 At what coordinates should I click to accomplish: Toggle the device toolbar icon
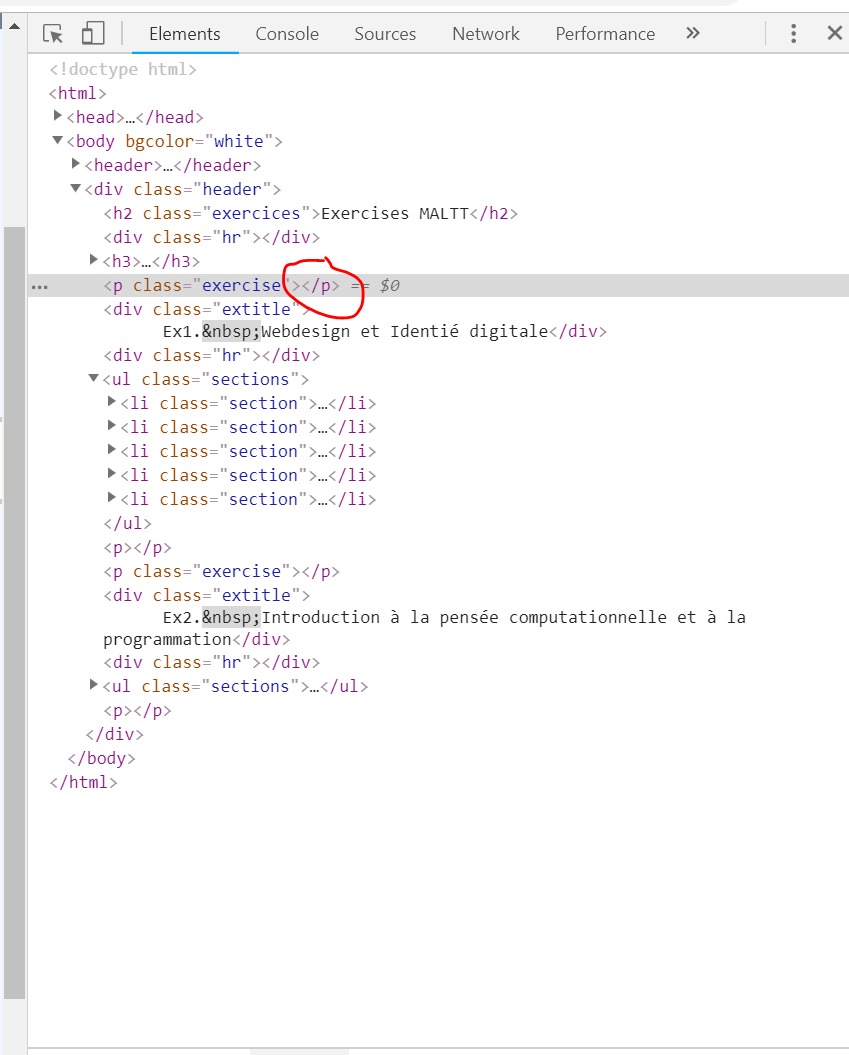(93, 33)
